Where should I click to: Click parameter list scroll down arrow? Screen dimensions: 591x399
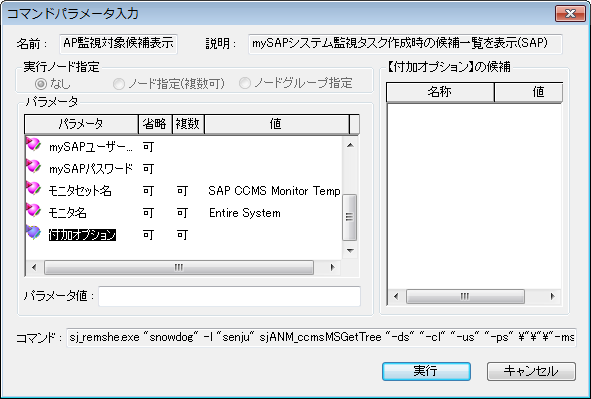(350, 251)
